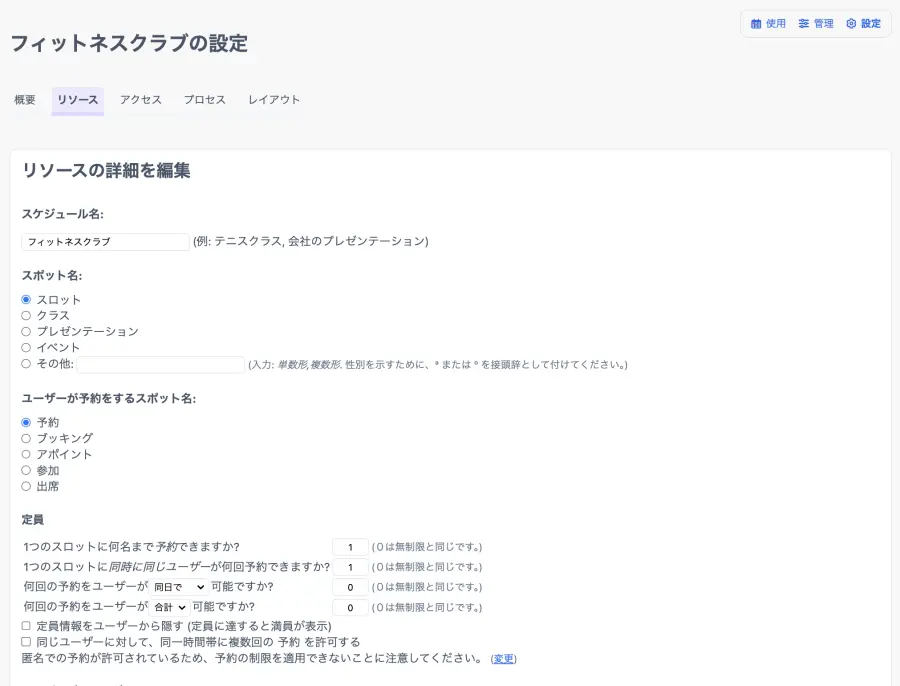Select the イベント radio button

pyautogui.click(x=26, y=348)
